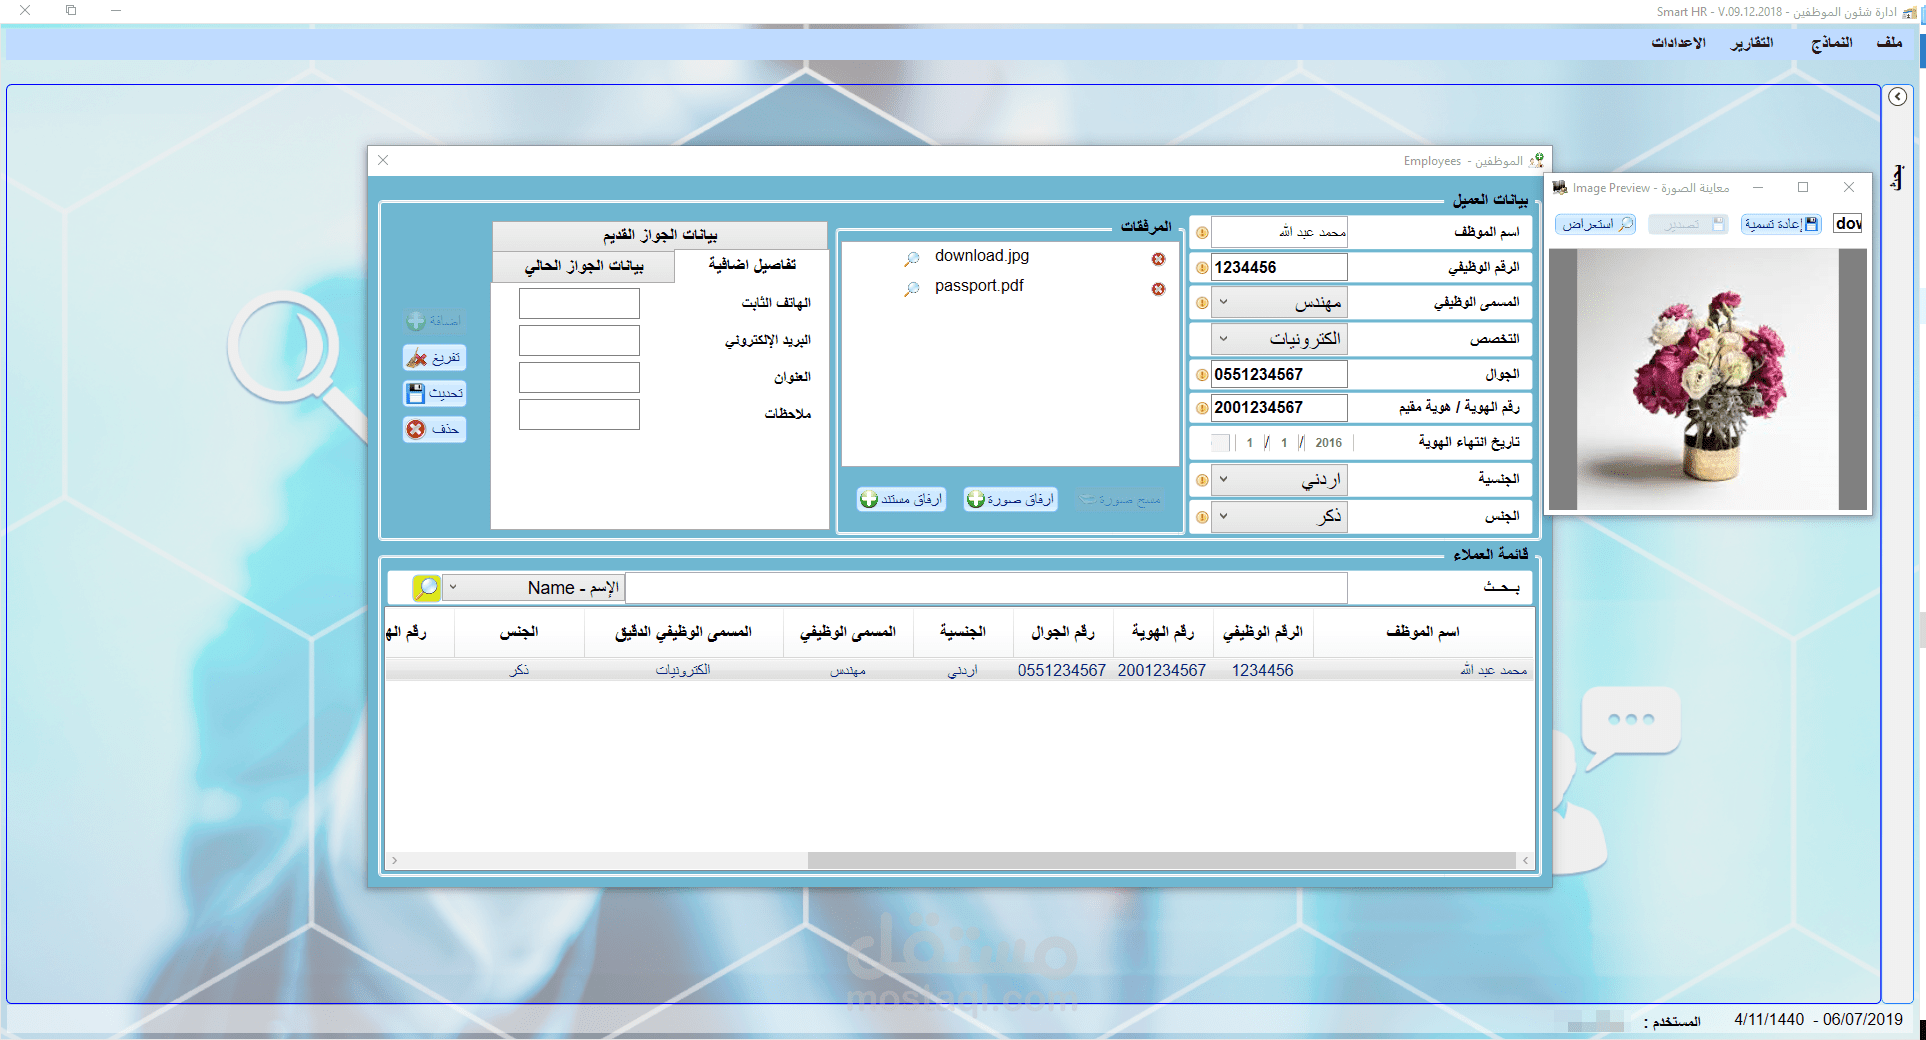Screen dimensions: 1926x1040
Task: Click inside the بحث search input field
Action: click(x=990, y=587)
